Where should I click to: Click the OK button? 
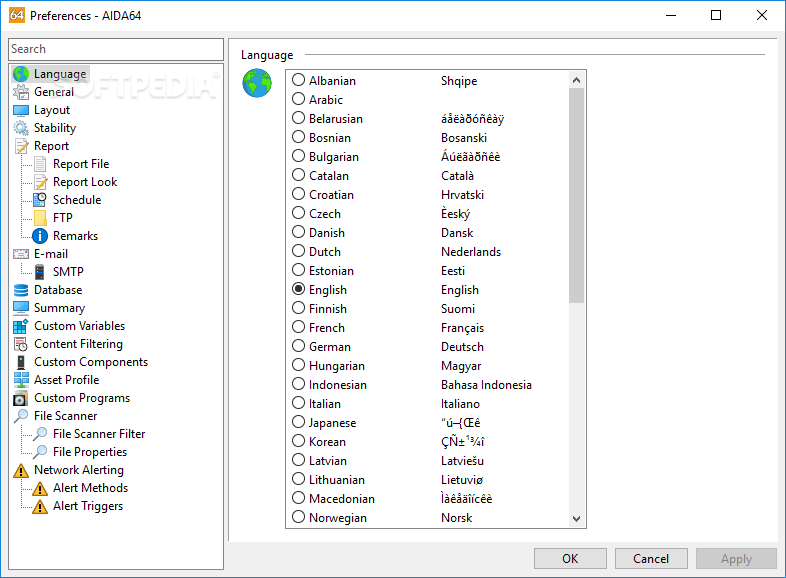[x=570, y=558]
